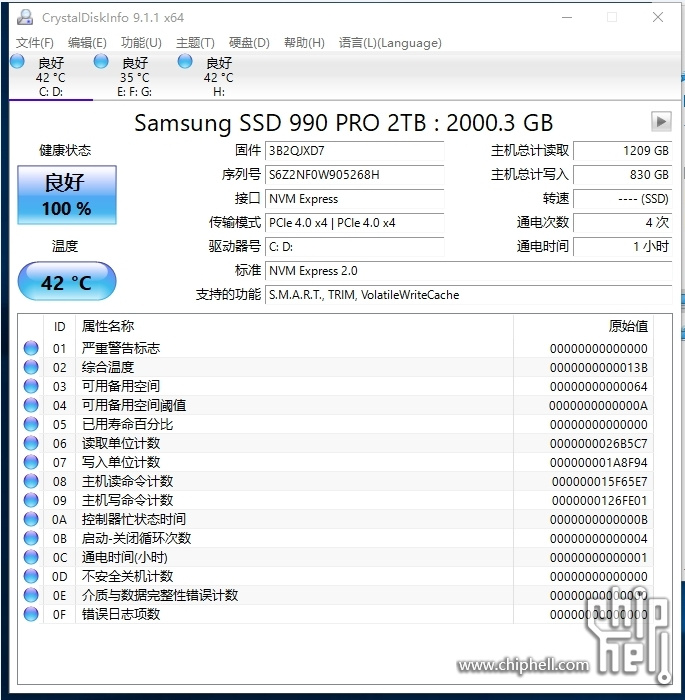Image resolution: width=685 pixels, height=700 pixels.
Task: Close the CrystalDiskInfo window
Action: pyautogui.click(x=658, y=17)
